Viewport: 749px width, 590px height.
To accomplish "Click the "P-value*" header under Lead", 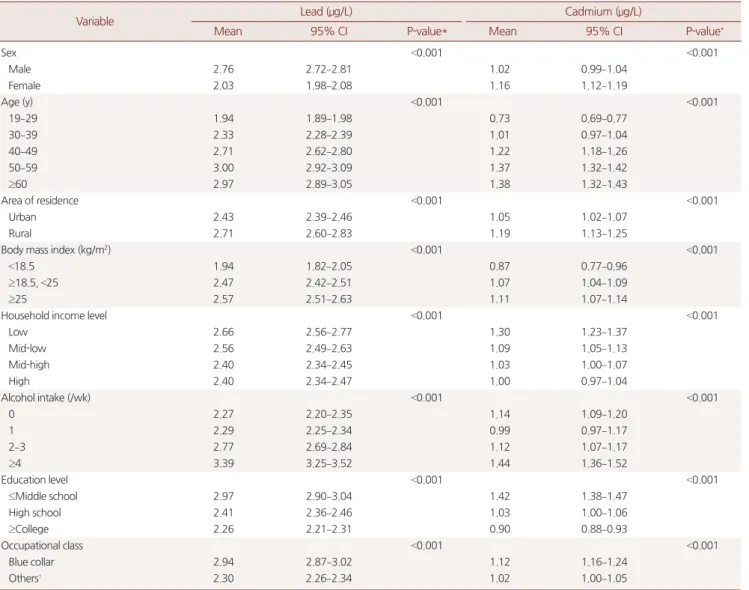I will coord(427,32).
